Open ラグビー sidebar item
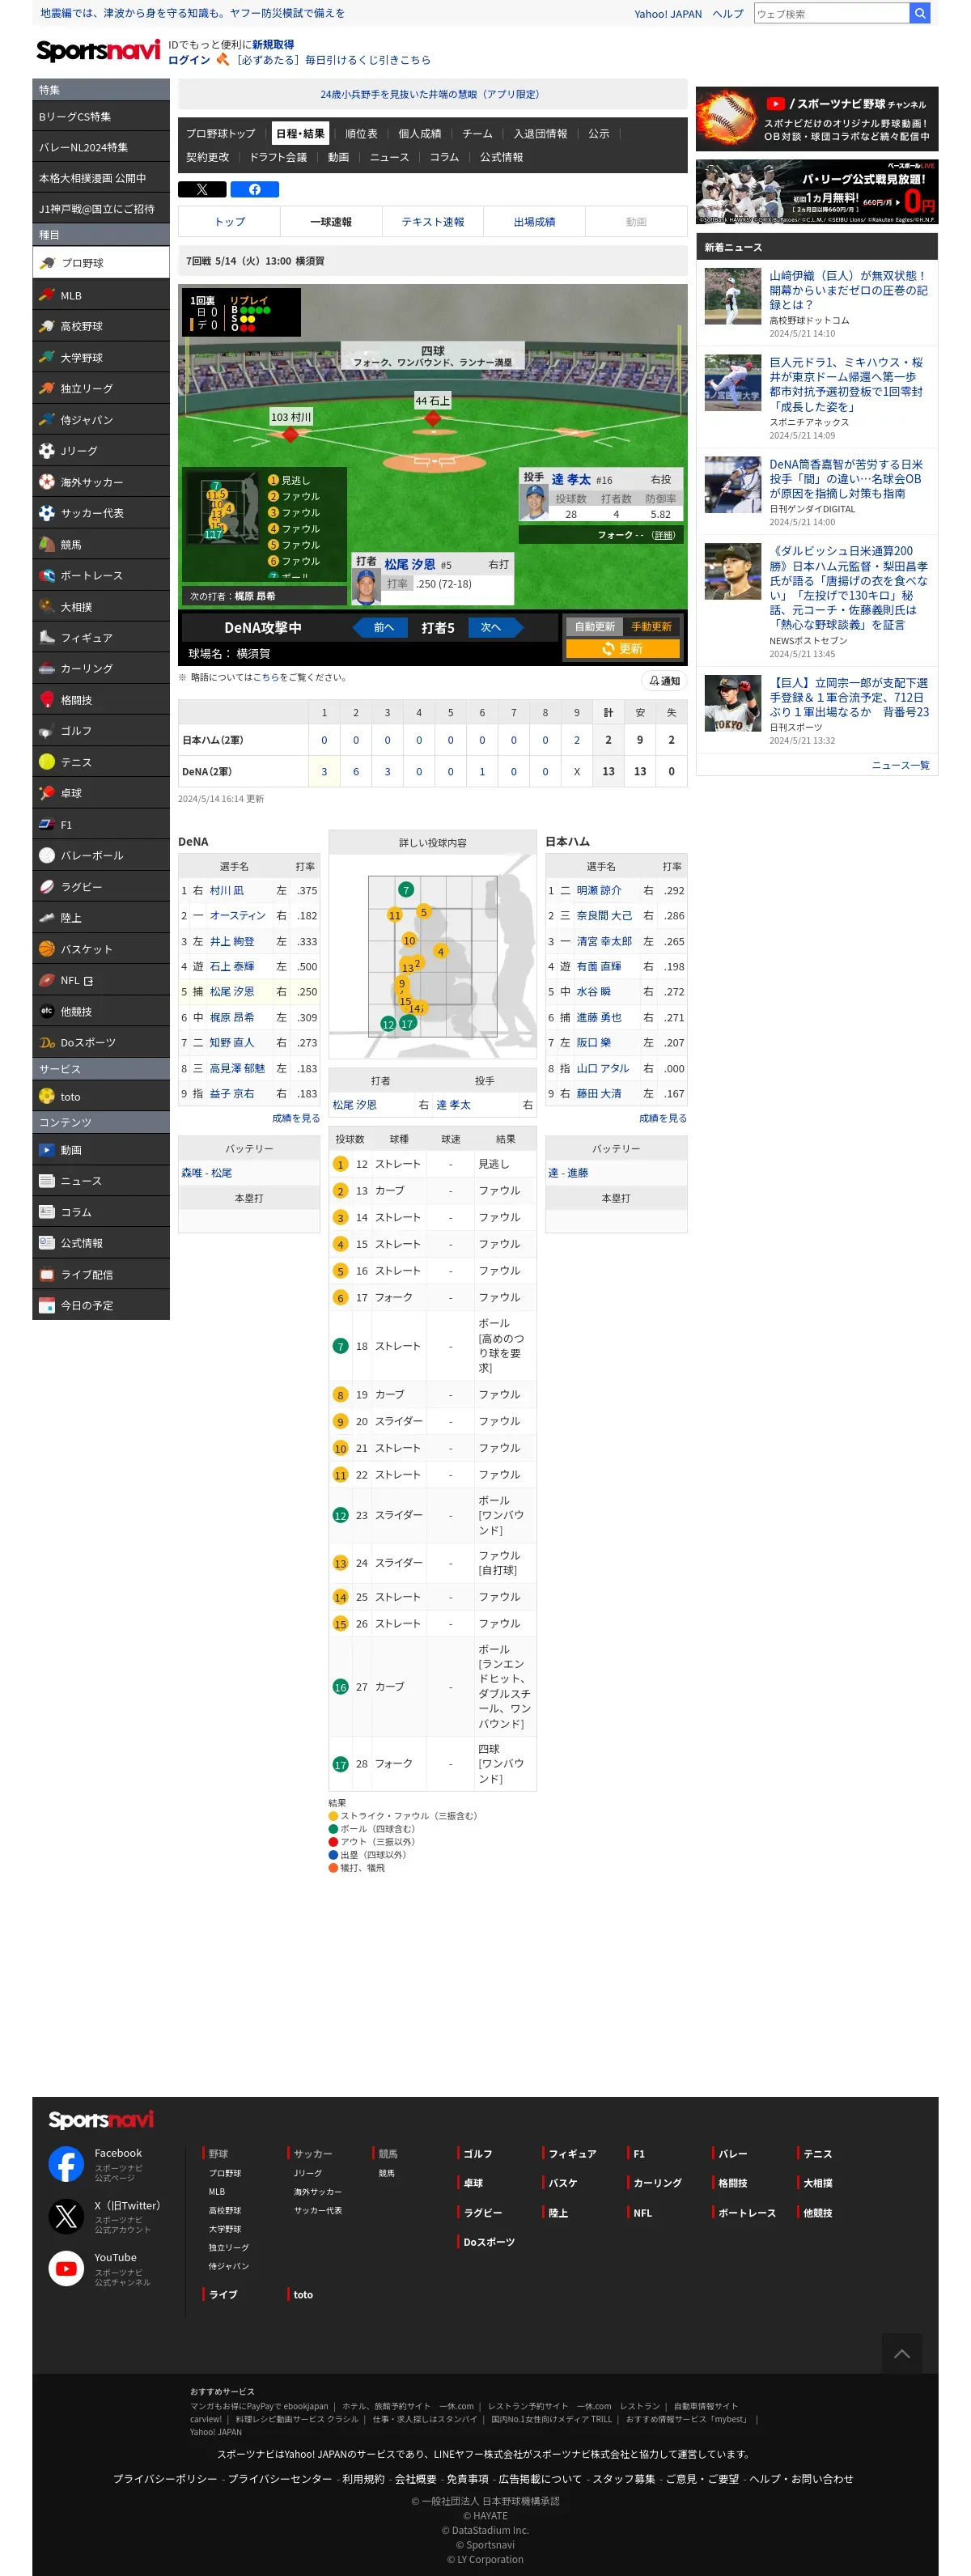 click(x=101, y=886)
